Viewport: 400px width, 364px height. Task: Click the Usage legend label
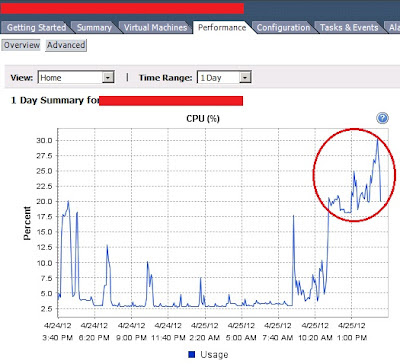pyautogui.click(x=214, y=355)
